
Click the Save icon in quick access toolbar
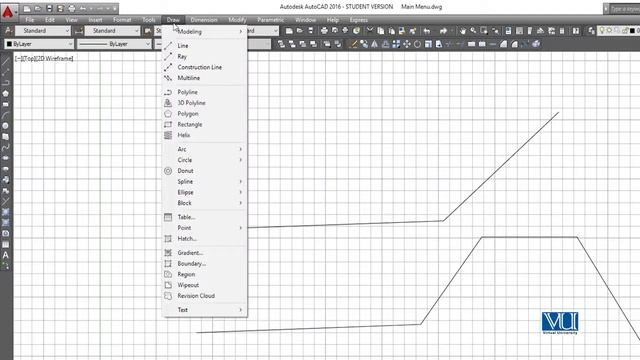click(x=49, y=8)
